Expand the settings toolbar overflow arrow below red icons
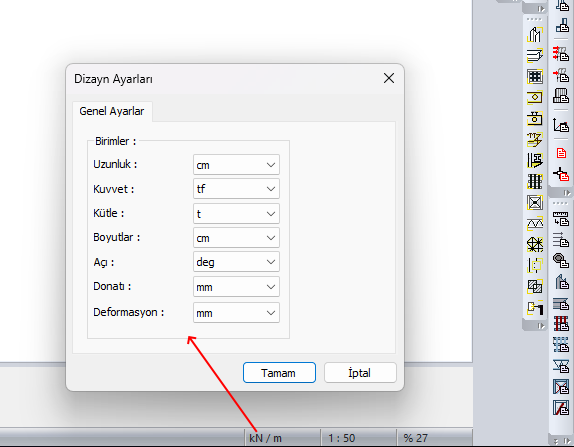 pos(567,193)
